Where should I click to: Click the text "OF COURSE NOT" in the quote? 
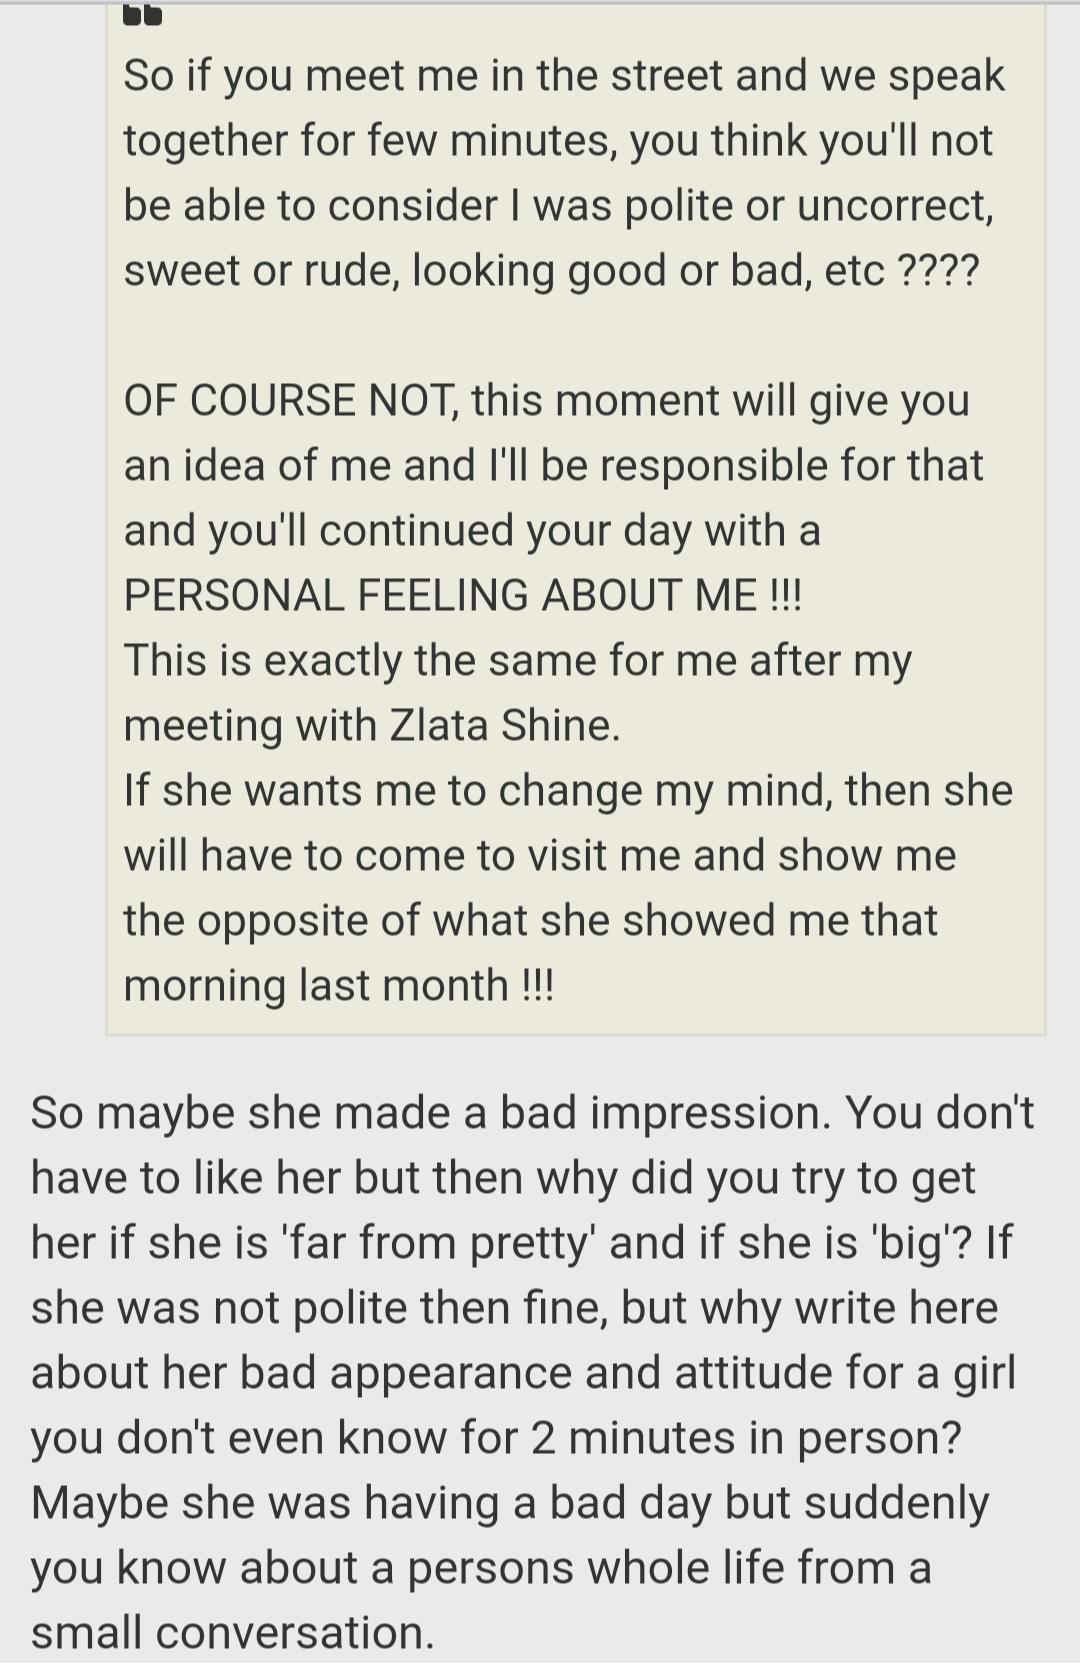click(x=287, y=401)
